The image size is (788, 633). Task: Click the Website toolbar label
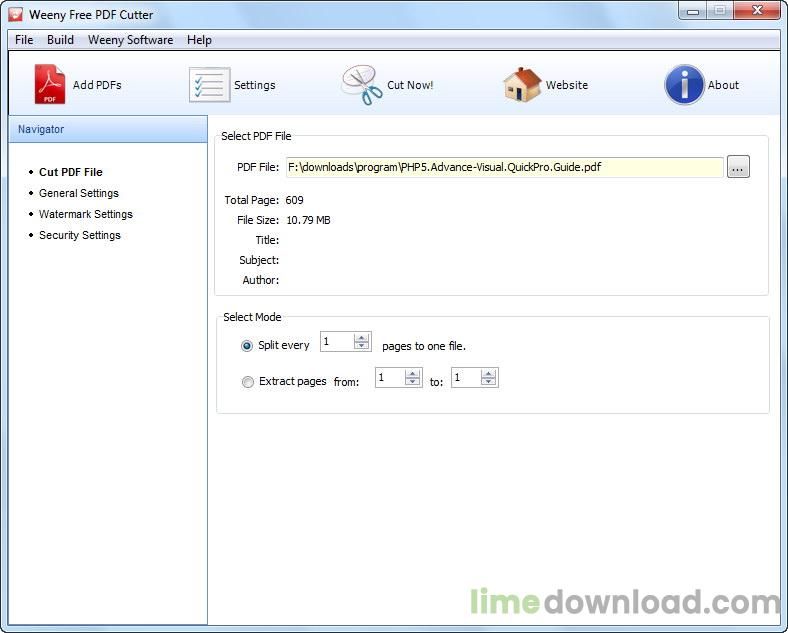tap(567, 85)
